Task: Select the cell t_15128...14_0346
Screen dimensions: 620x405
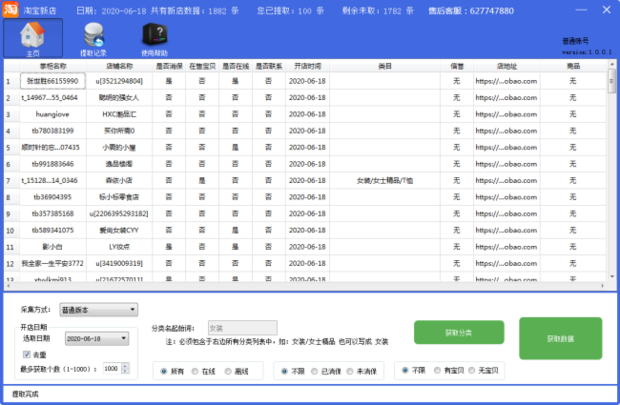Action: [x=53, y=181]
